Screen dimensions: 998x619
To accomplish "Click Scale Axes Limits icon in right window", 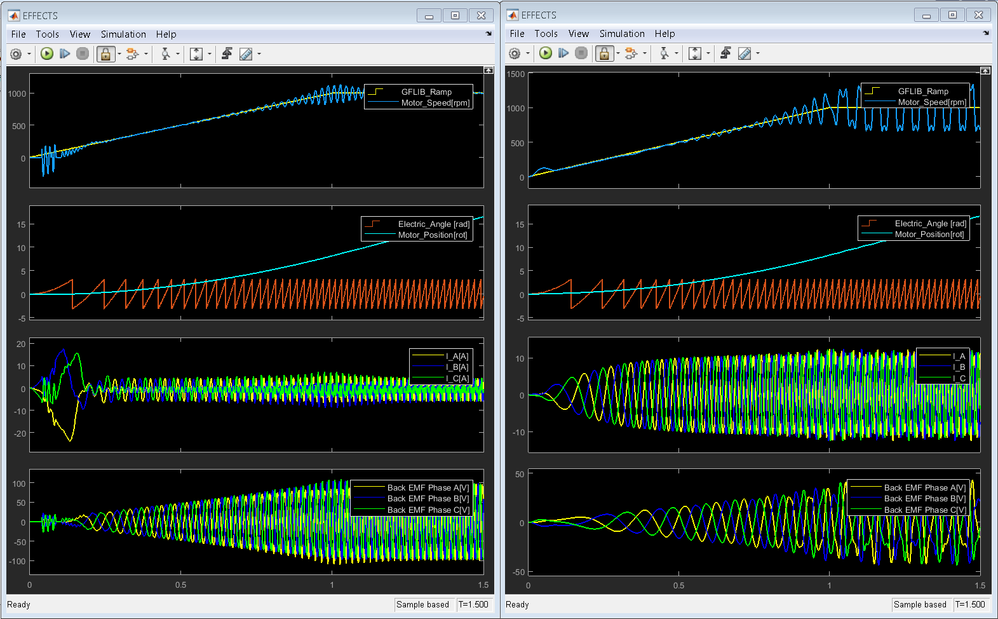I will click(695, 53).
